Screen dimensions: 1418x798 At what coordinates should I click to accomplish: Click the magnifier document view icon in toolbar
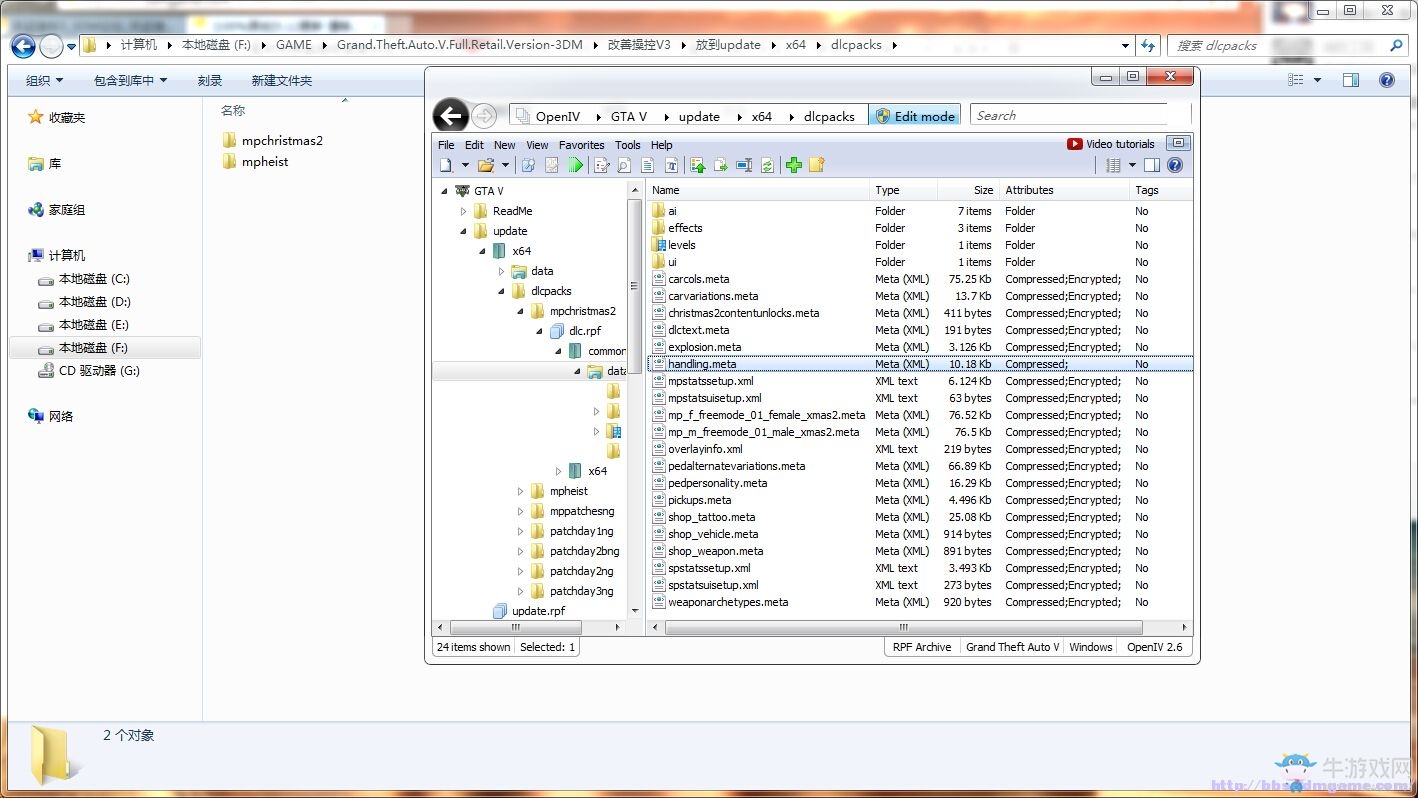(624, 165)
